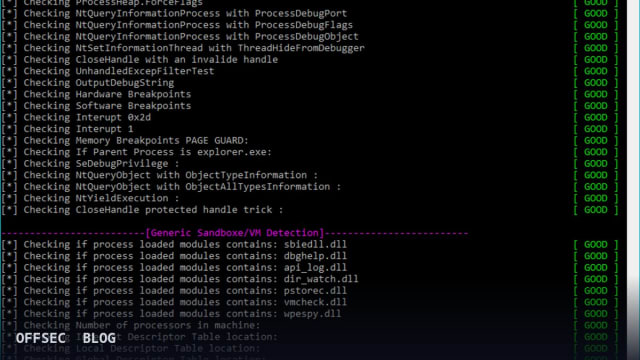Select the NtYieldExecution check line
Viewport: 640px width, 360px height.
pos(91,198)
